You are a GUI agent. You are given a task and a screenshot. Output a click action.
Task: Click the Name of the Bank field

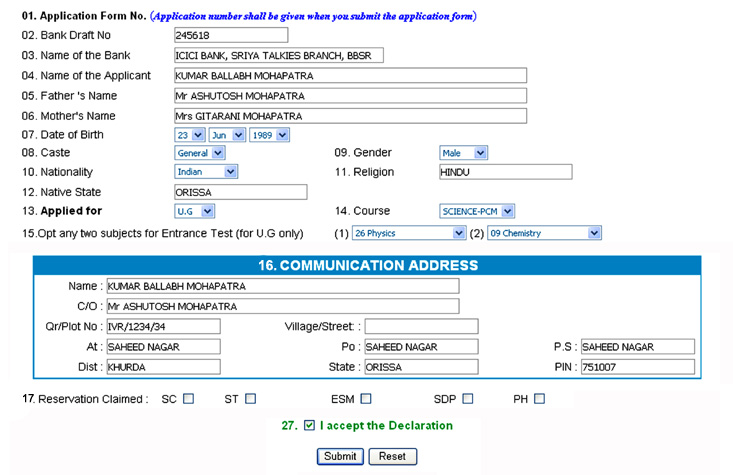pyautogui.click(x=279, y=55)
